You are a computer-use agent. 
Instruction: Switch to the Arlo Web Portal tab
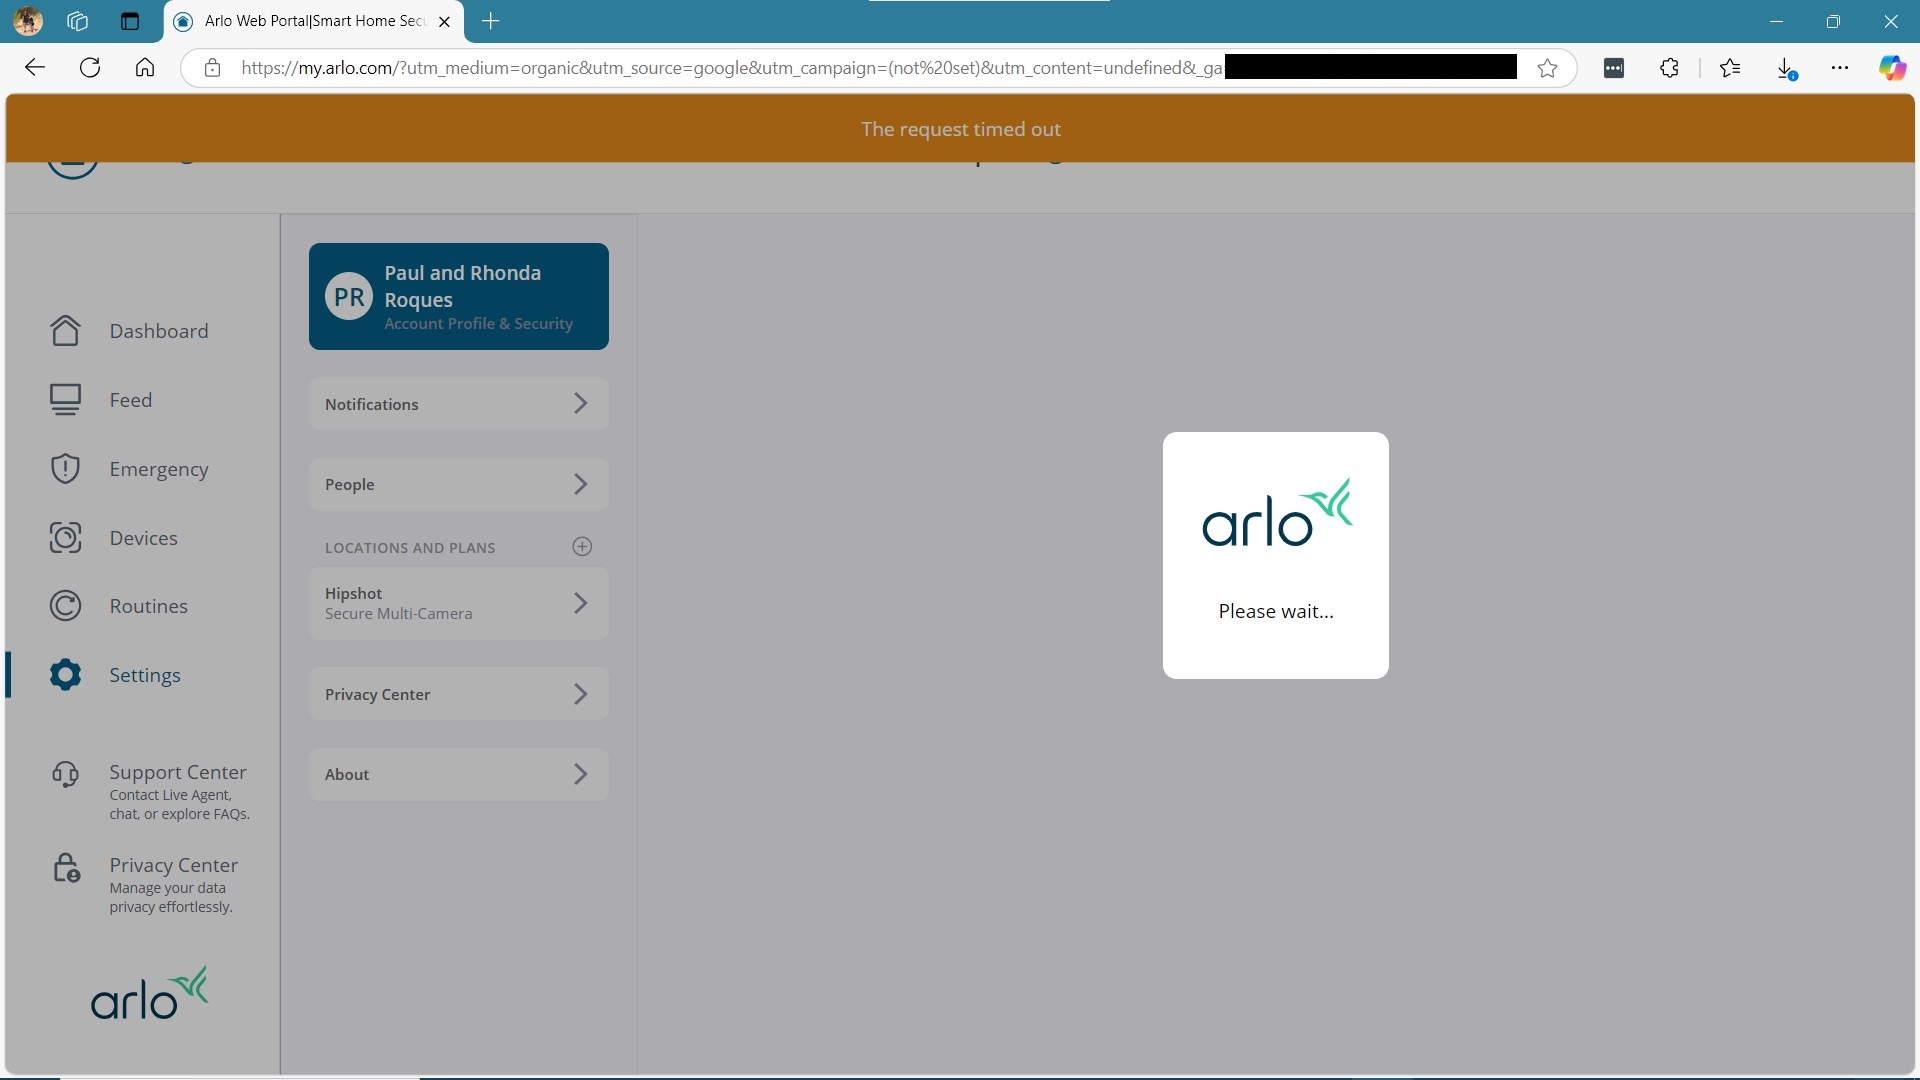tap(314, 21)
